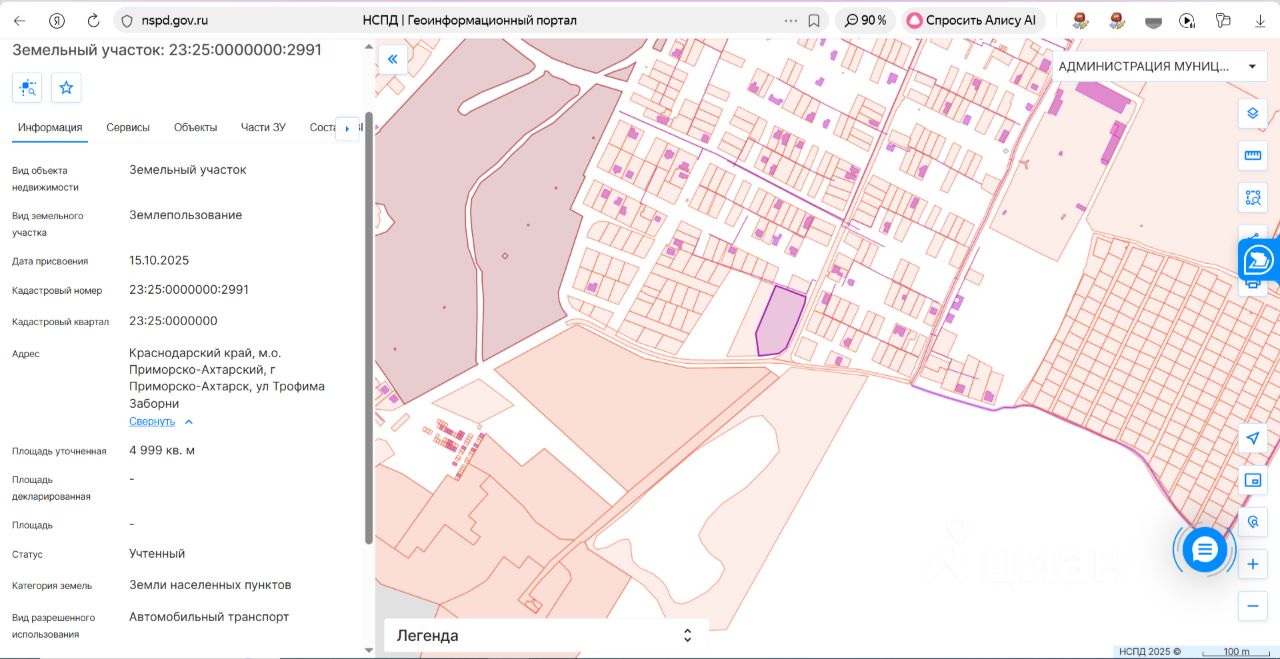Zoom in the map with plus

1253,564
